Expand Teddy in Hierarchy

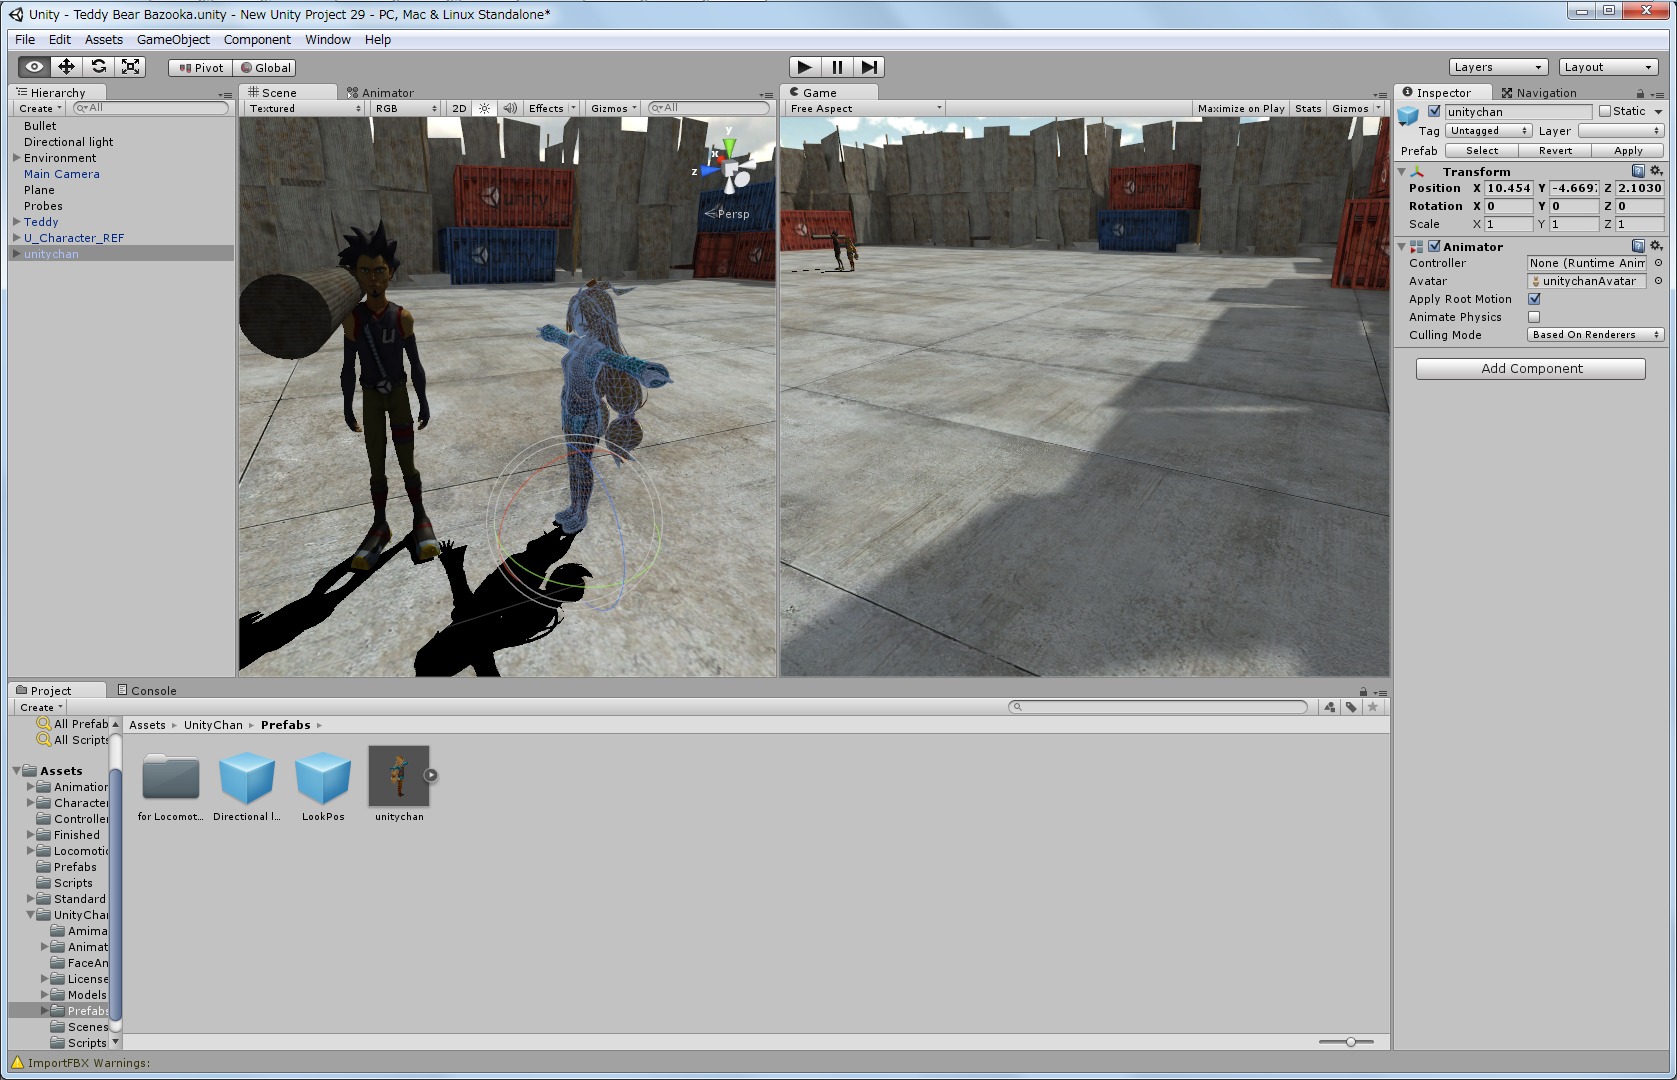[17, 222]
